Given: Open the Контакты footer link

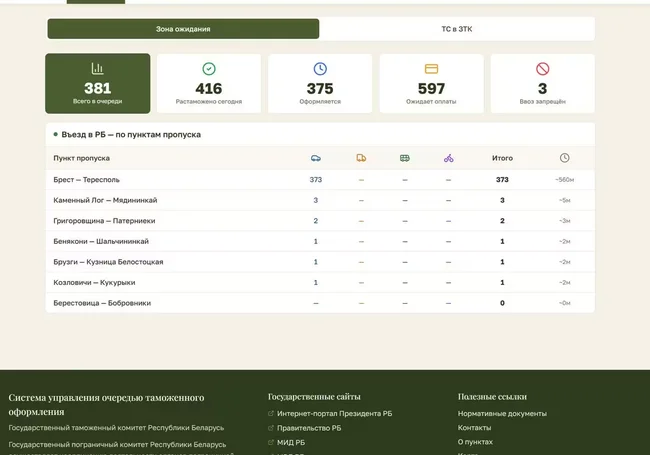Looking at the screenshot, I should coord(474,428).
